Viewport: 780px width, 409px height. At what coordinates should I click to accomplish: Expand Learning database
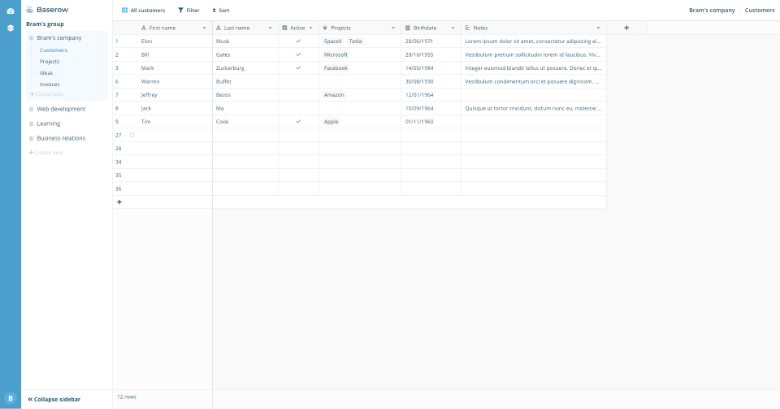pos(48,124)
